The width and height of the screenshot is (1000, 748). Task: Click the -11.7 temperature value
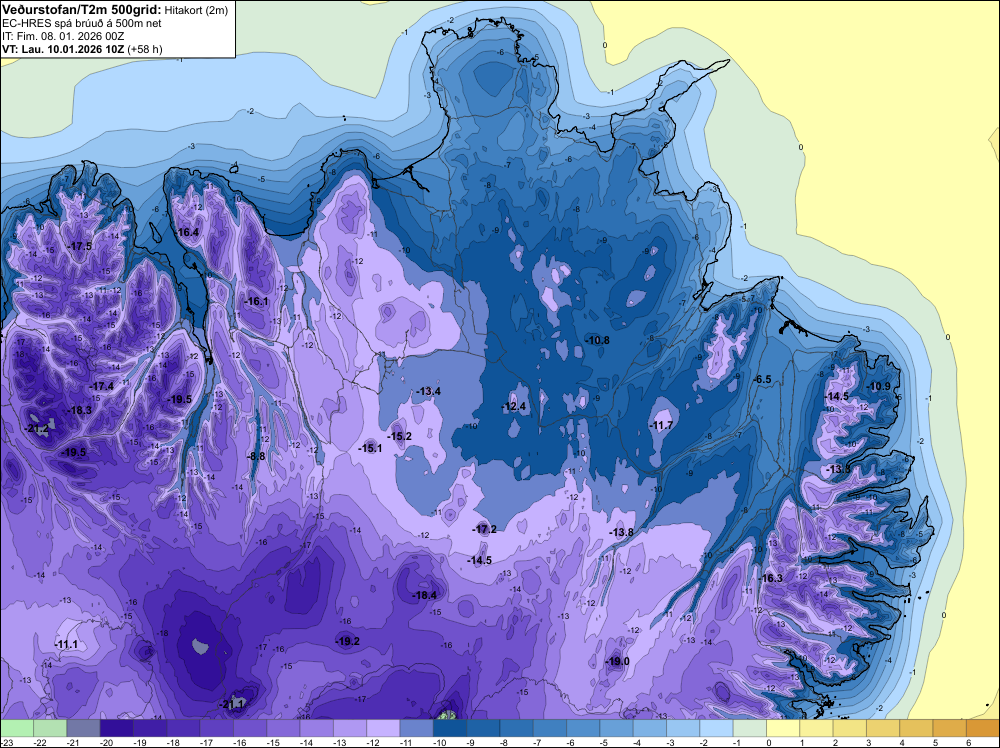click(661, 425)
